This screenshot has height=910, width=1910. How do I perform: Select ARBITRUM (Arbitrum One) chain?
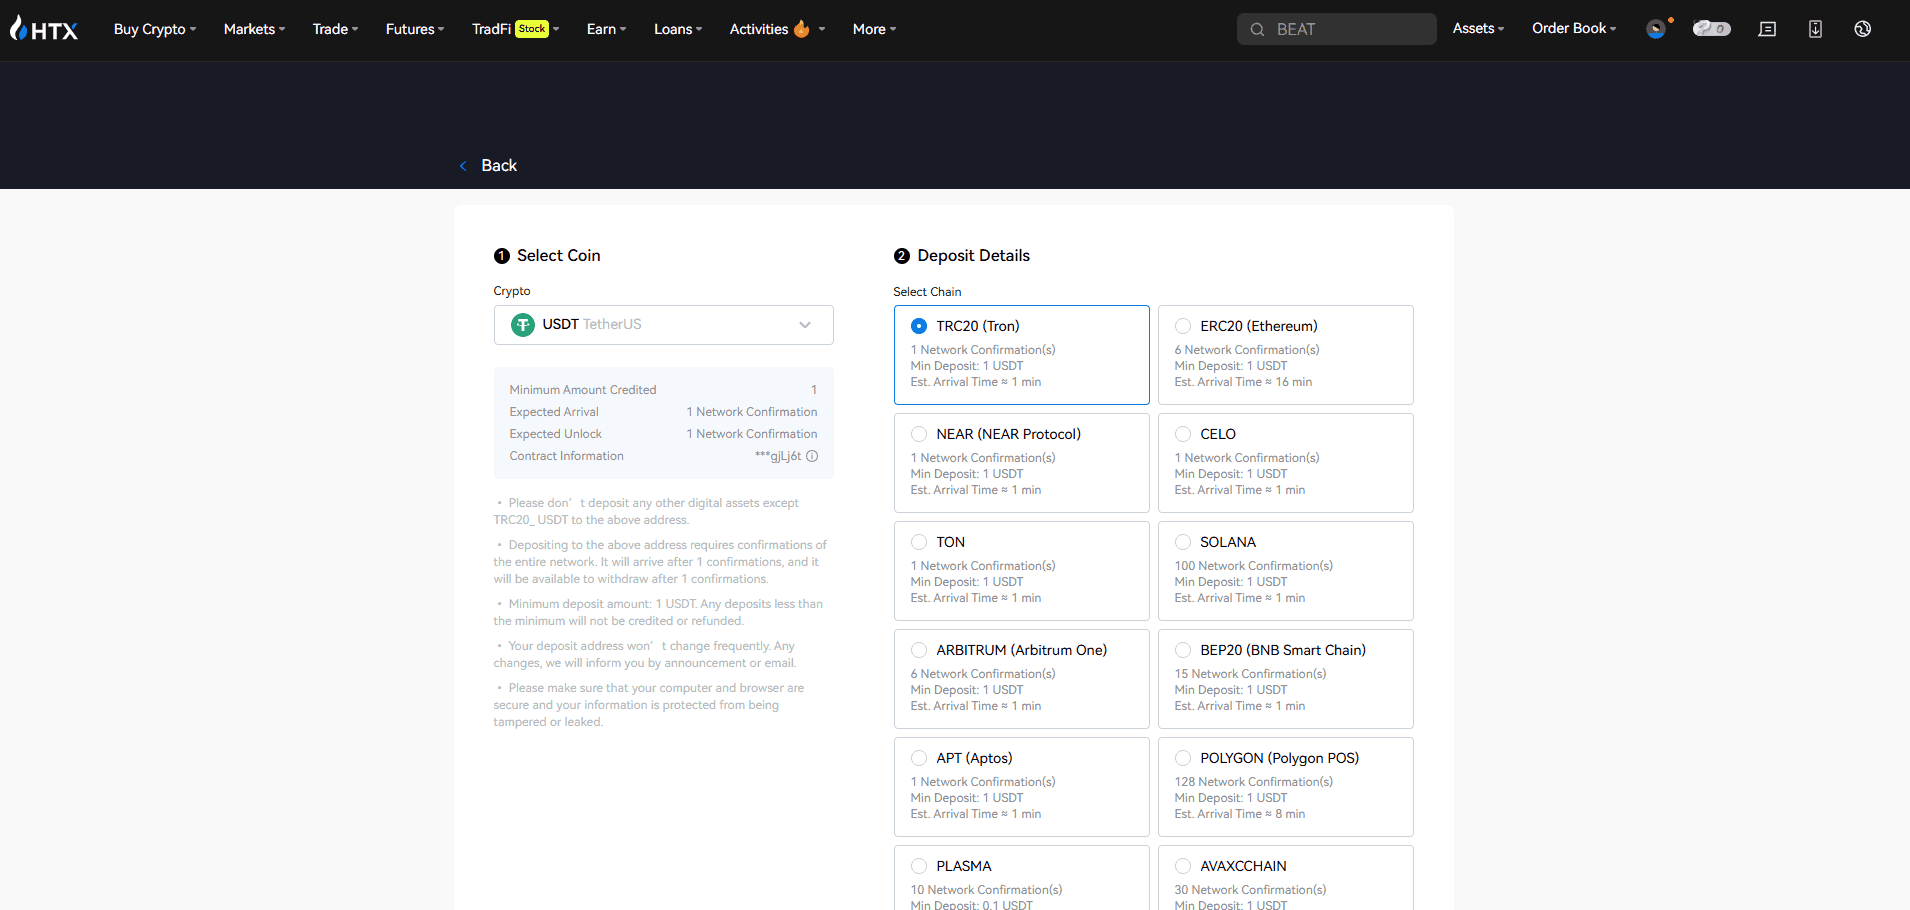[x=1021, y=679]
